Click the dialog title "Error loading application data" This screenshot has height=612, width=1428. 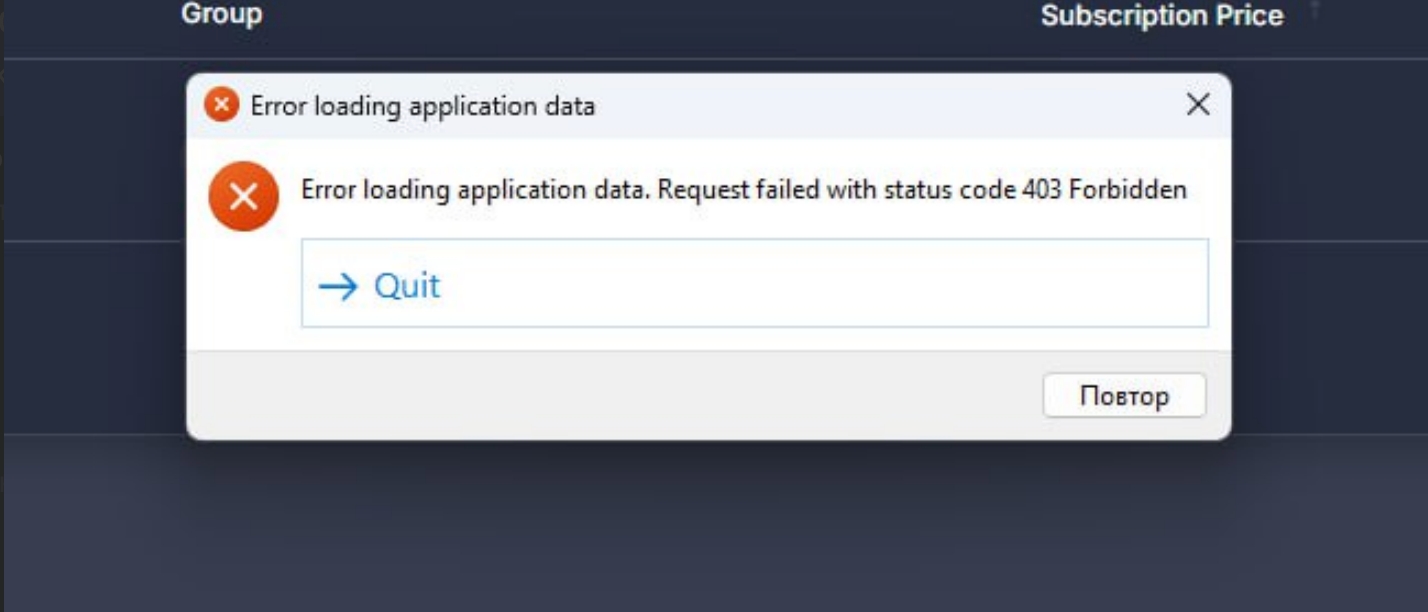422,105
